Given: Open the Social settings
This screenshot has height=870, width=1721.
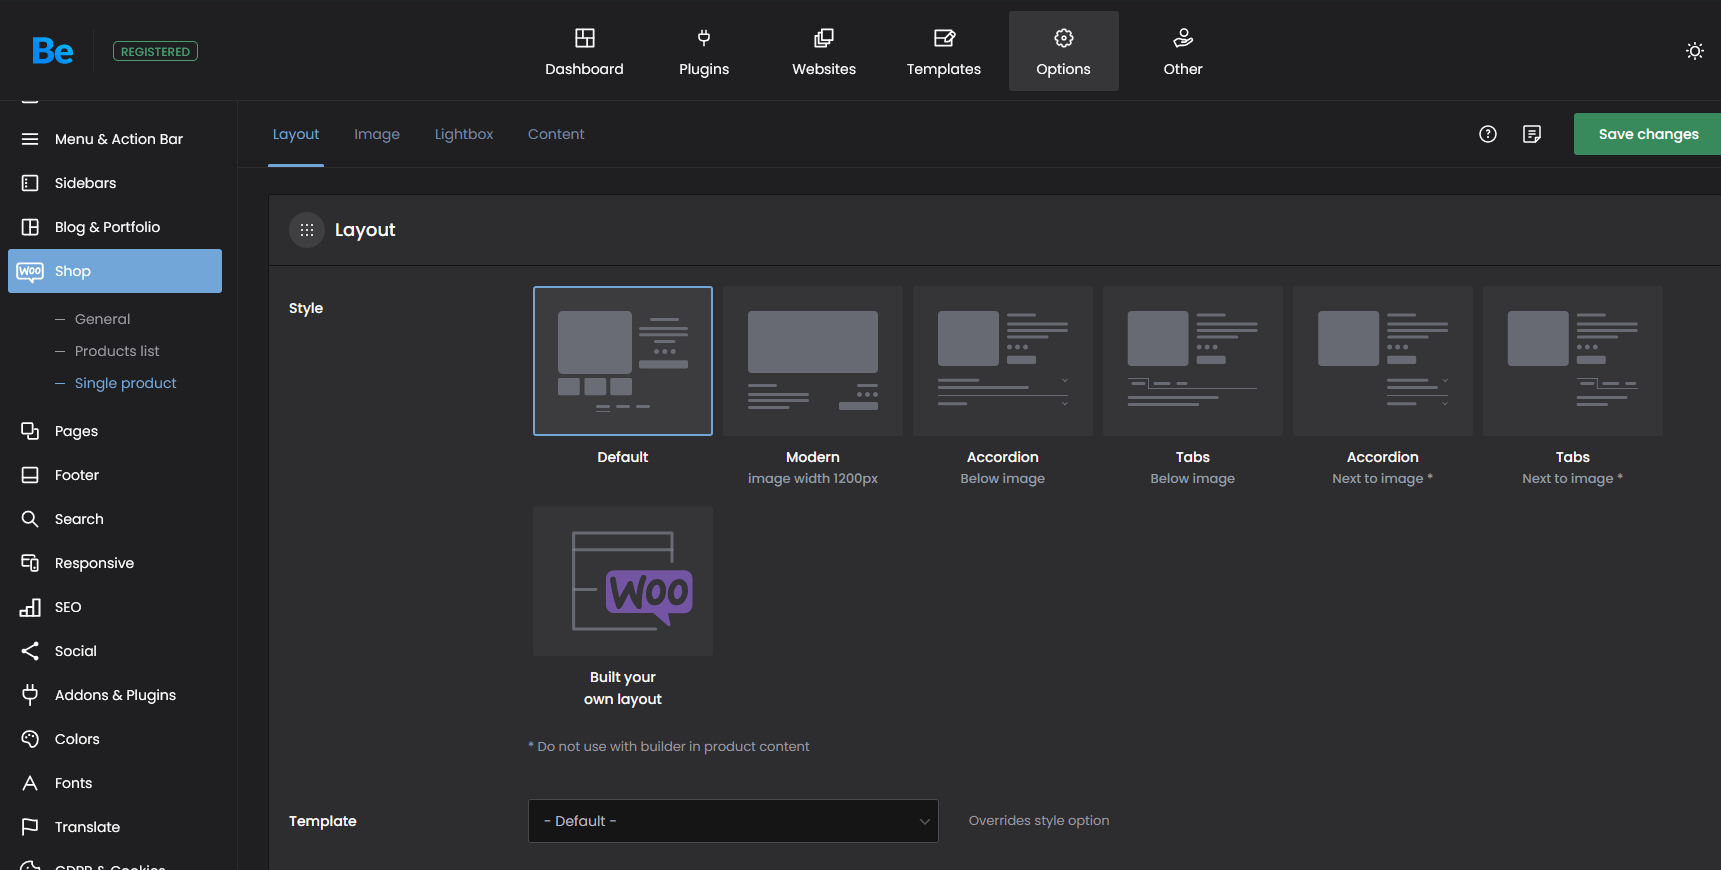Looking at the screenshot, I should tap(115, 651).
